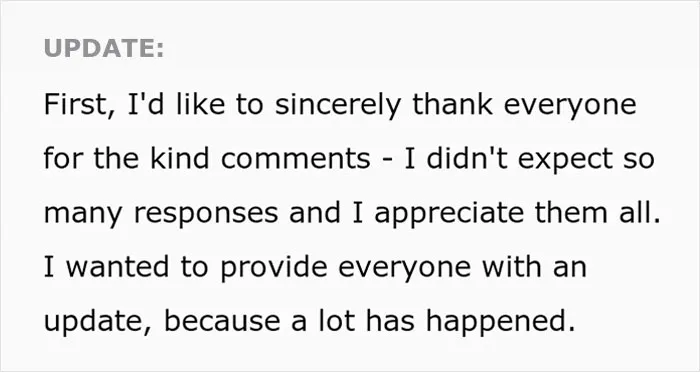Click the word 'update,' starting last line
The height and width of the screenshot is (372, 700).
click(98, 323)
